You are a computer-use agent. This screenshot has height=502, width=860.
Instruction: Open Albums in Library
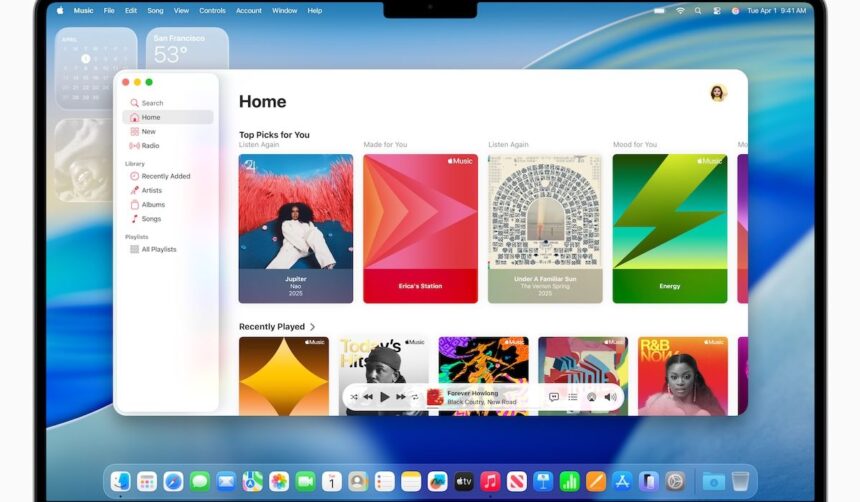148,205
